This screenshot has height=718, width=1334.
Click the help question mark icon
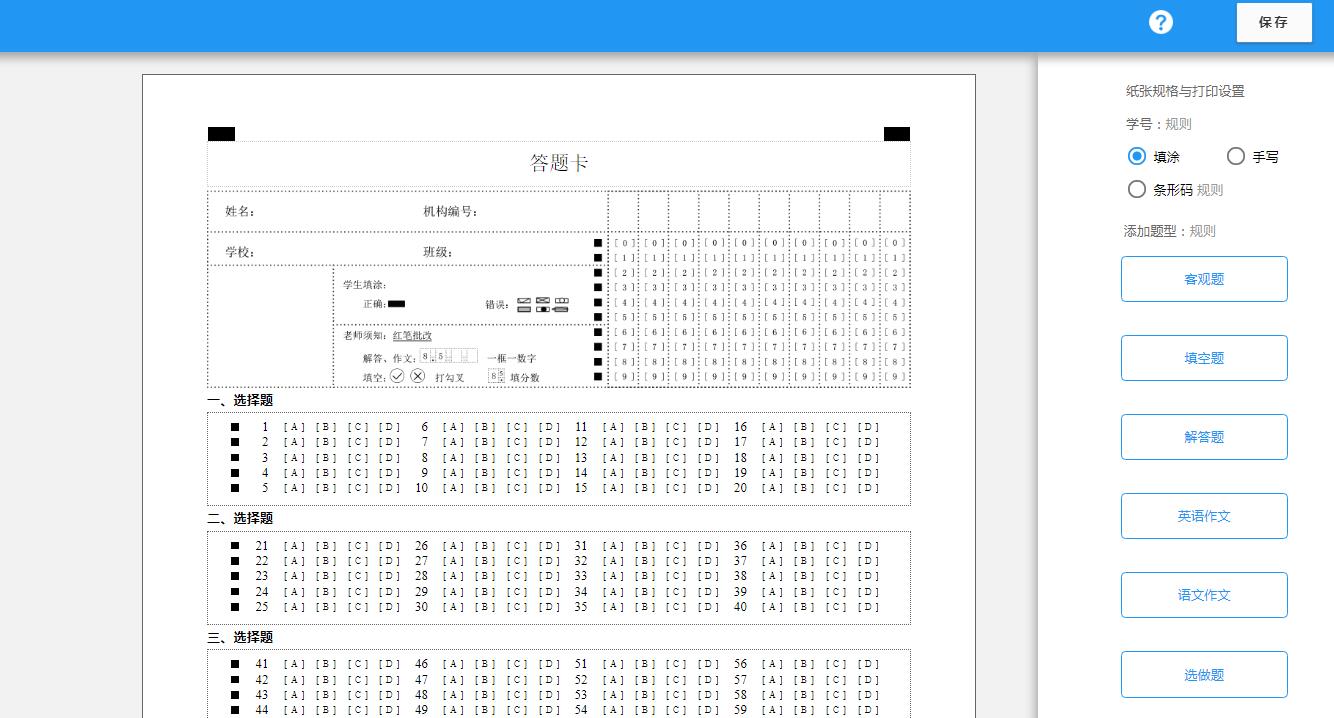coord(1160,22)
